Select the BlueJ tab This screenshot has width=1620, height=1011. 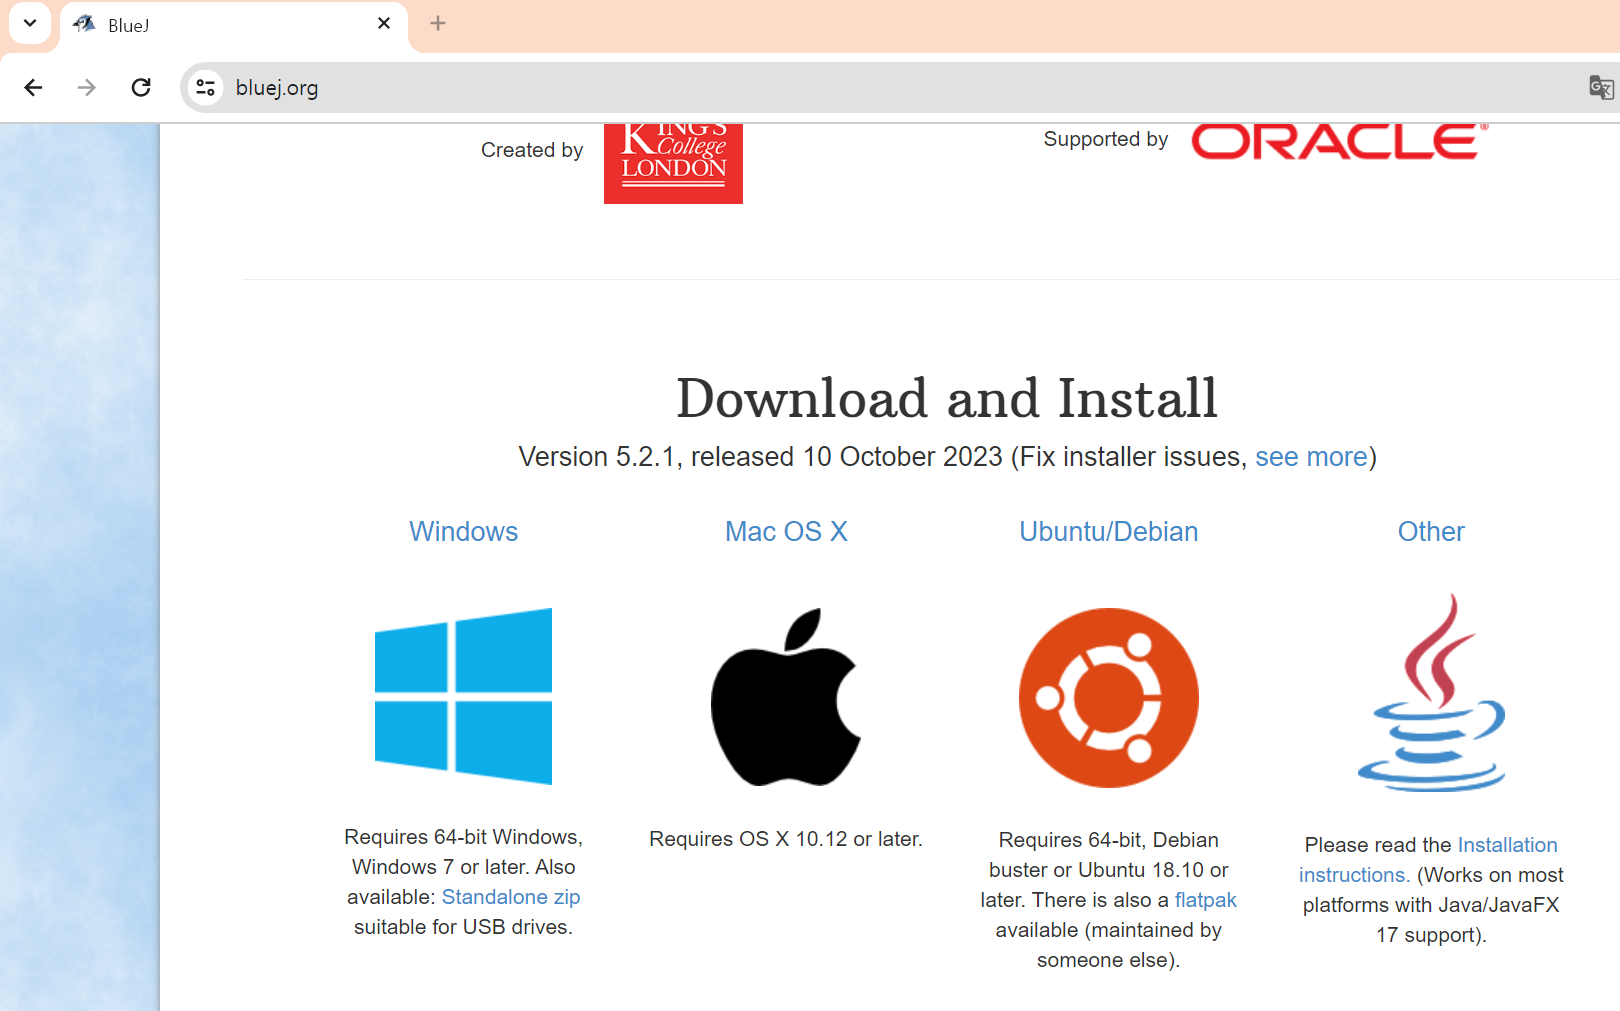pos(234,25)
